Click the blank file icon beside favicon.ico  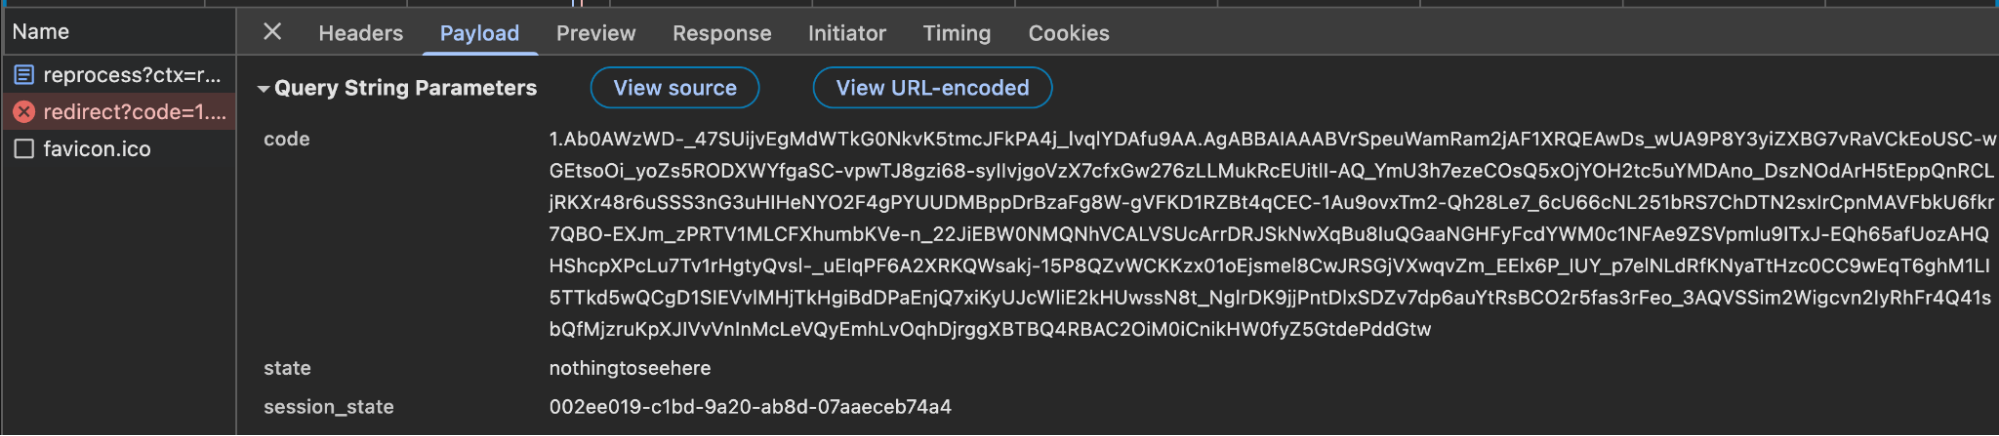(24, 149)
